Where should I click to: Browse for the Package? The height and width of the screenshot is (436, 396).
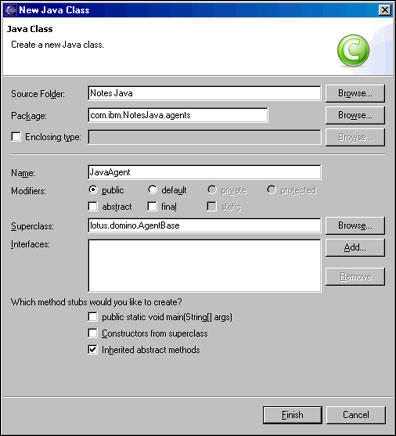[x=355, y=115]
